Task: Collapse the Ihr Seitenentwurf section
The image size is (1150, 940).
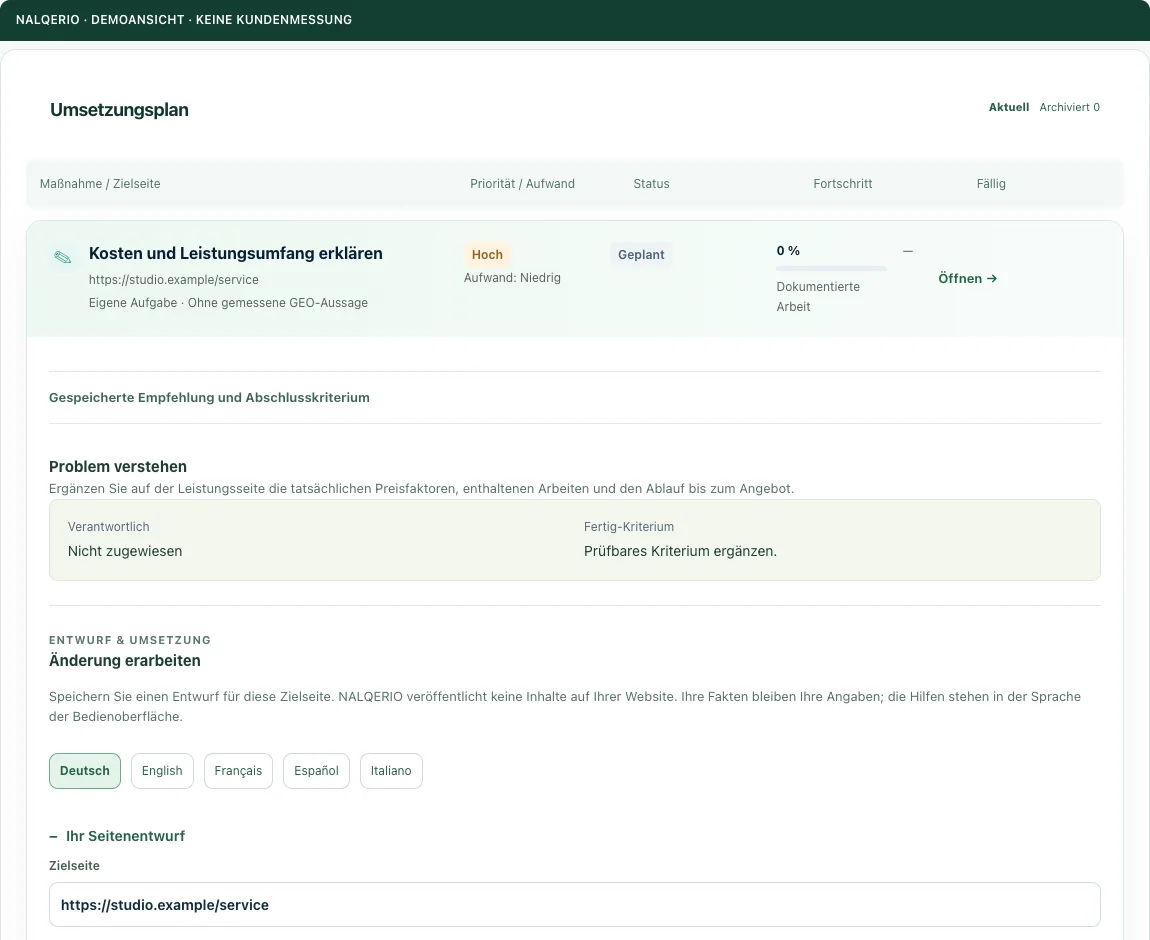Action: [117, 836]
